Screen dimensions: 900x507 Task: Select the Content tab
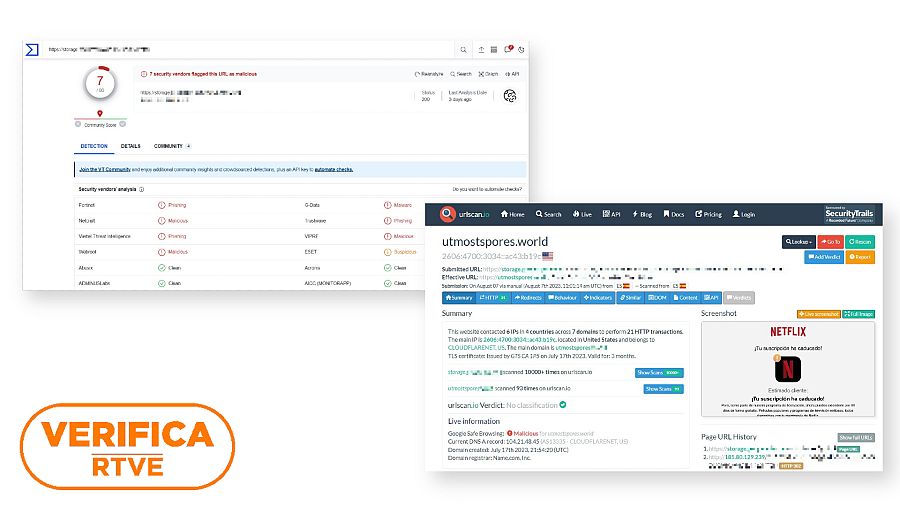pos(685,297)
